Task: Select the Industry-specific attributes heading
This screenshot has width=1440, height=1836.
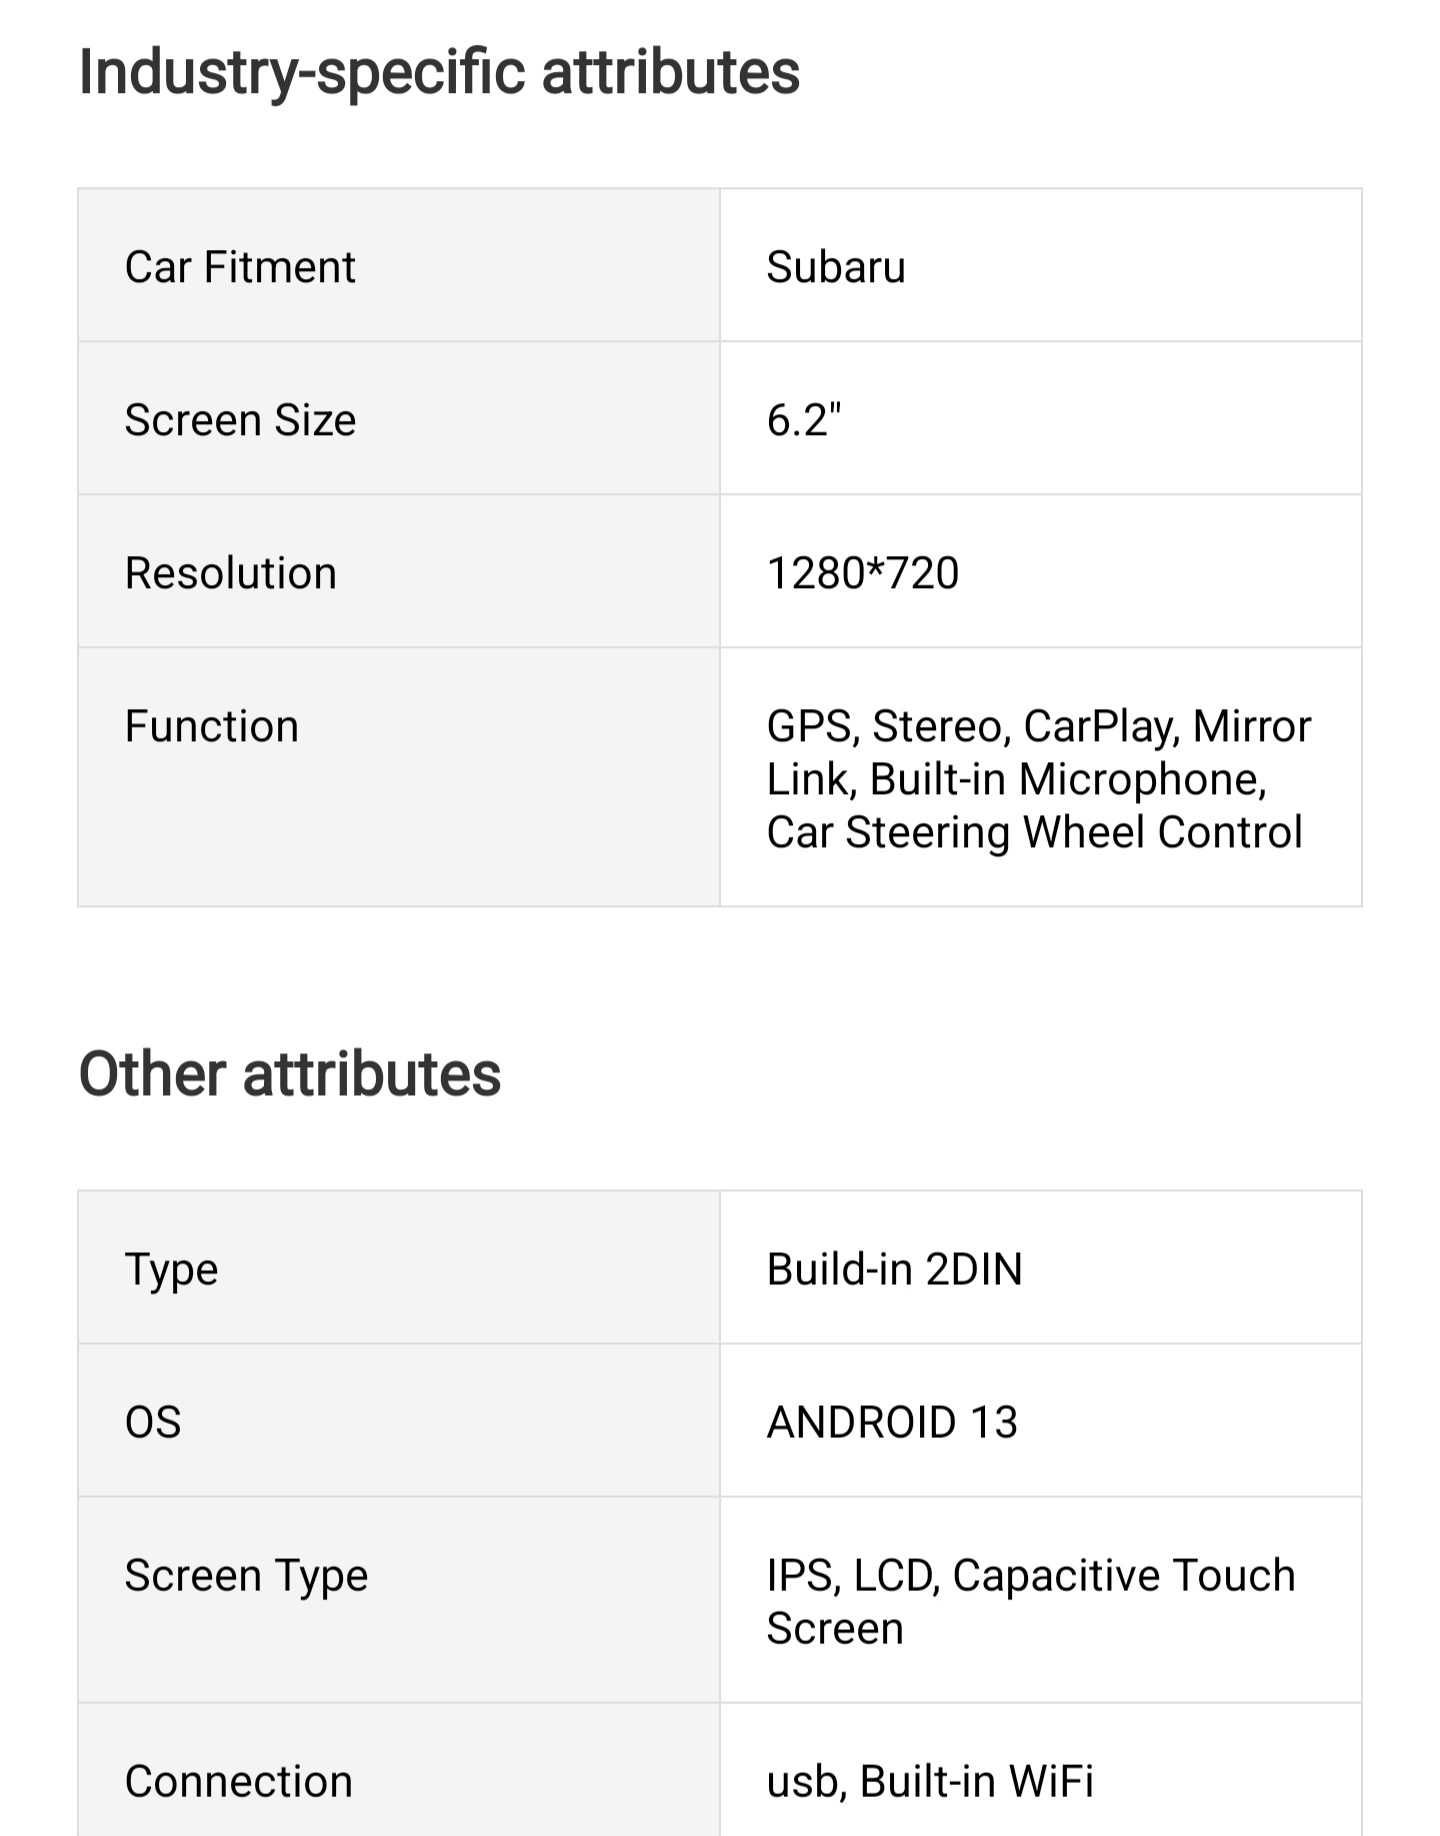Action: pos(439,73)
